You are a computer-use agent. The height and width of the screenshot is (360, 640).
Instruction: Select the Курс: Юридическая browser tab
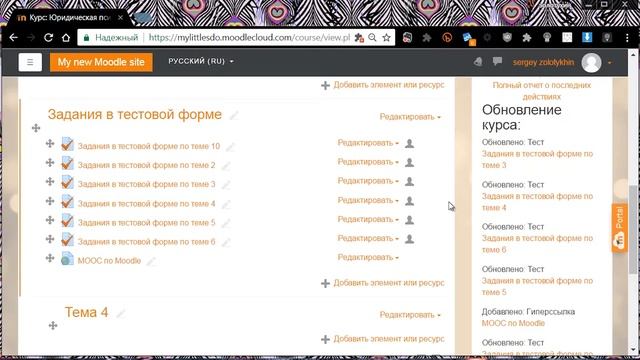[70, 18]
